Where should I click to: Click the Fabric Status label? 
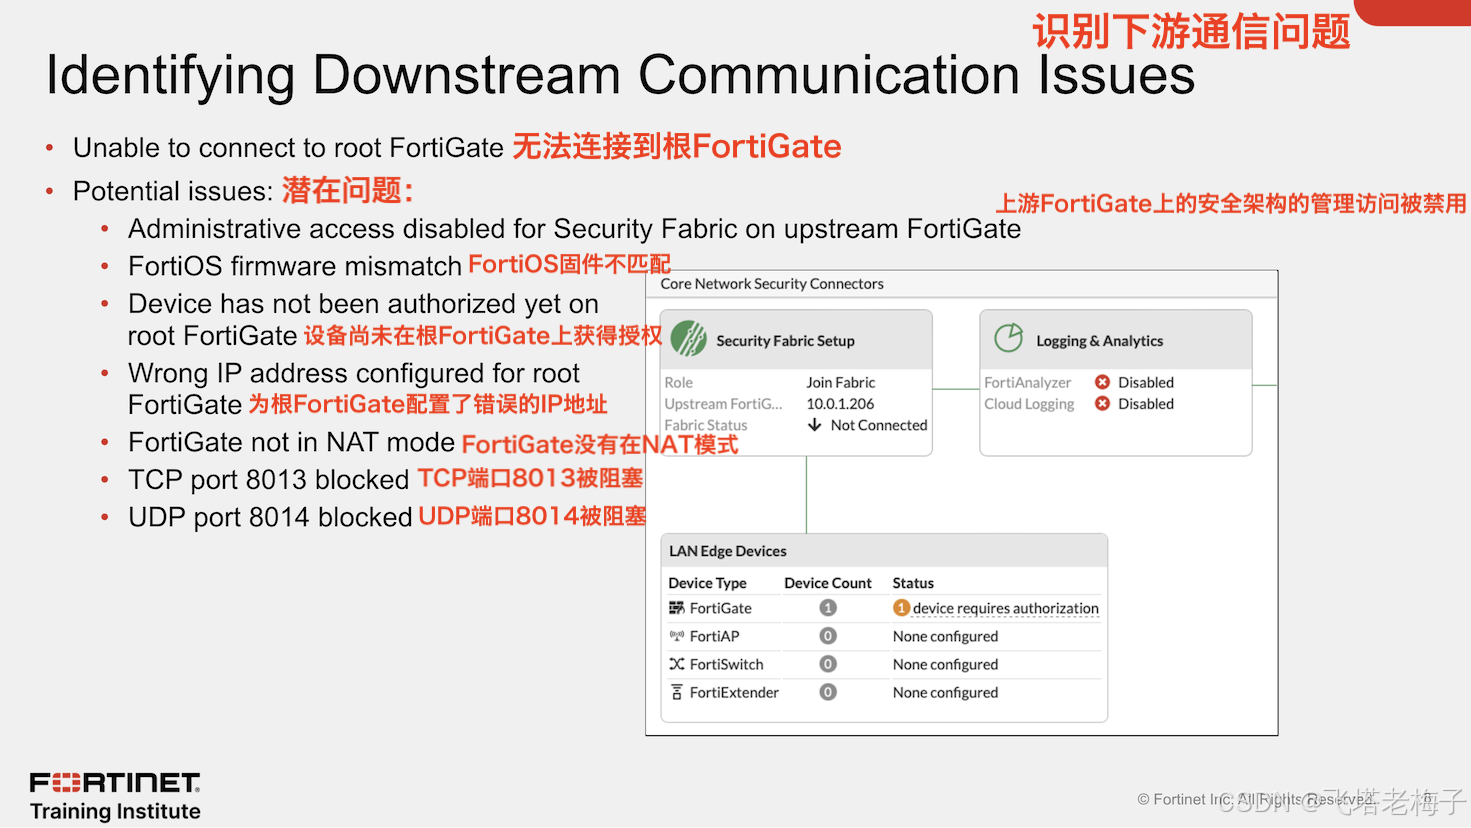706,425
